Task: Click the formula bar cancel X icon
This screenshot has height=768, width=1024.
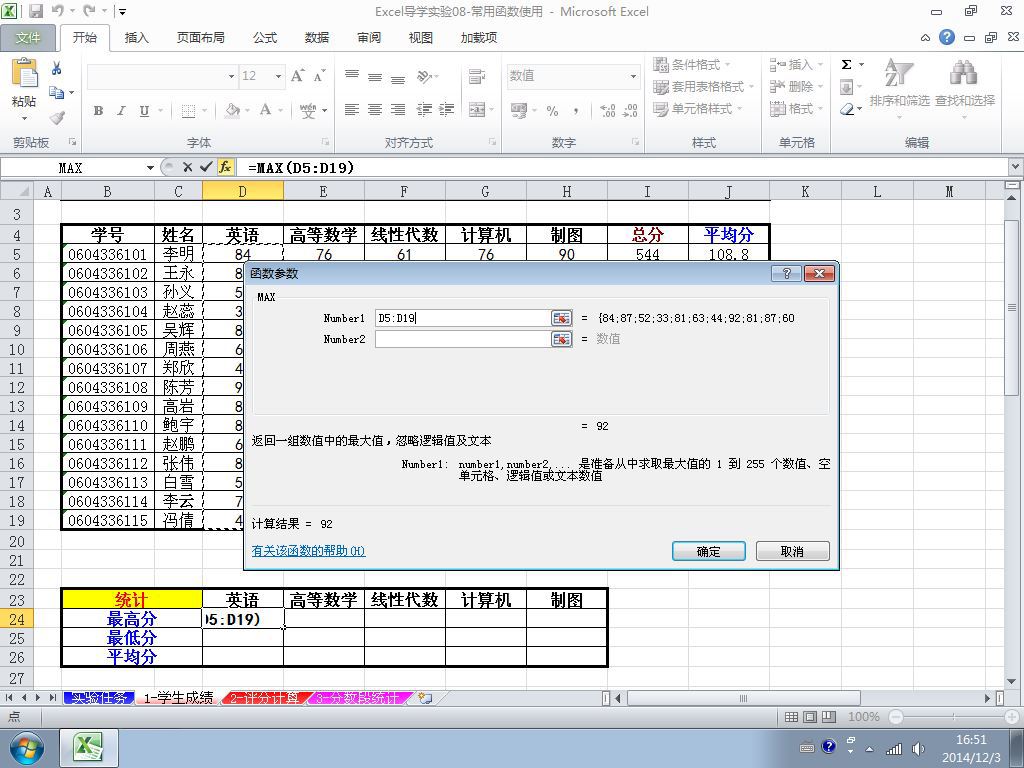Action: coord(187,167)
